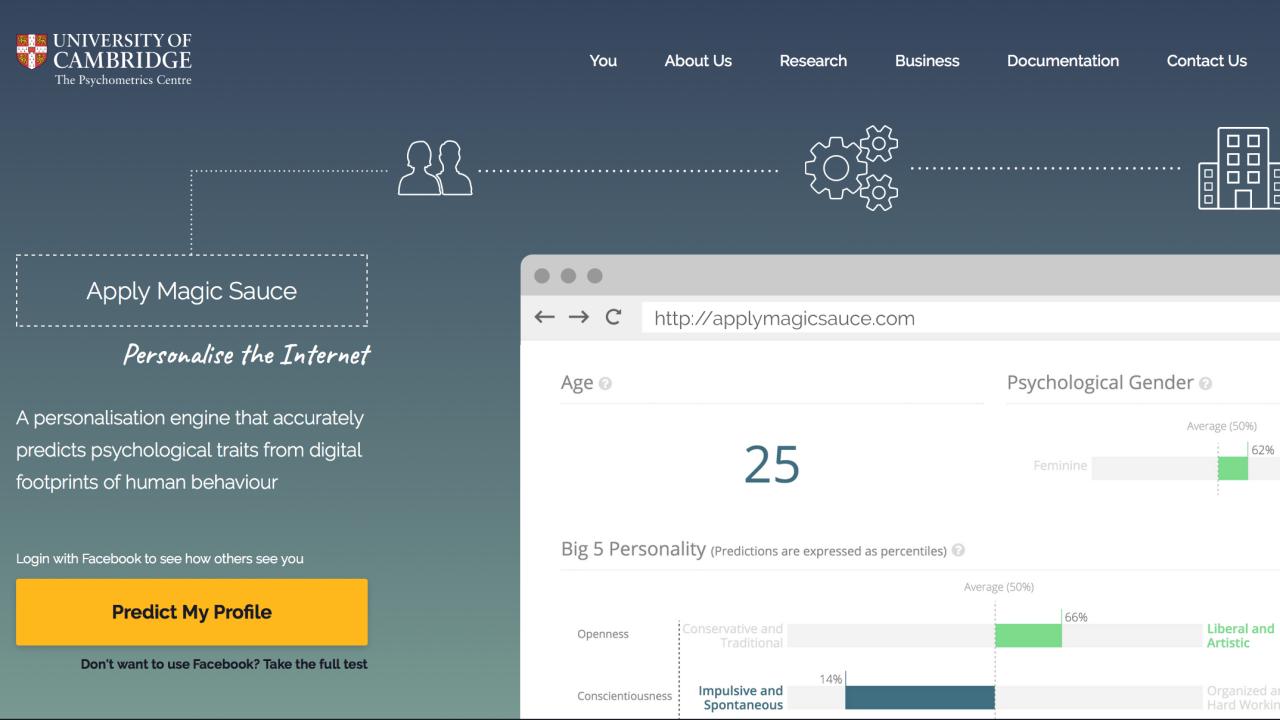The image size is (1280, 720).
Task: Click the applymagicsauce.com address bar
Action: click(960, 318)
